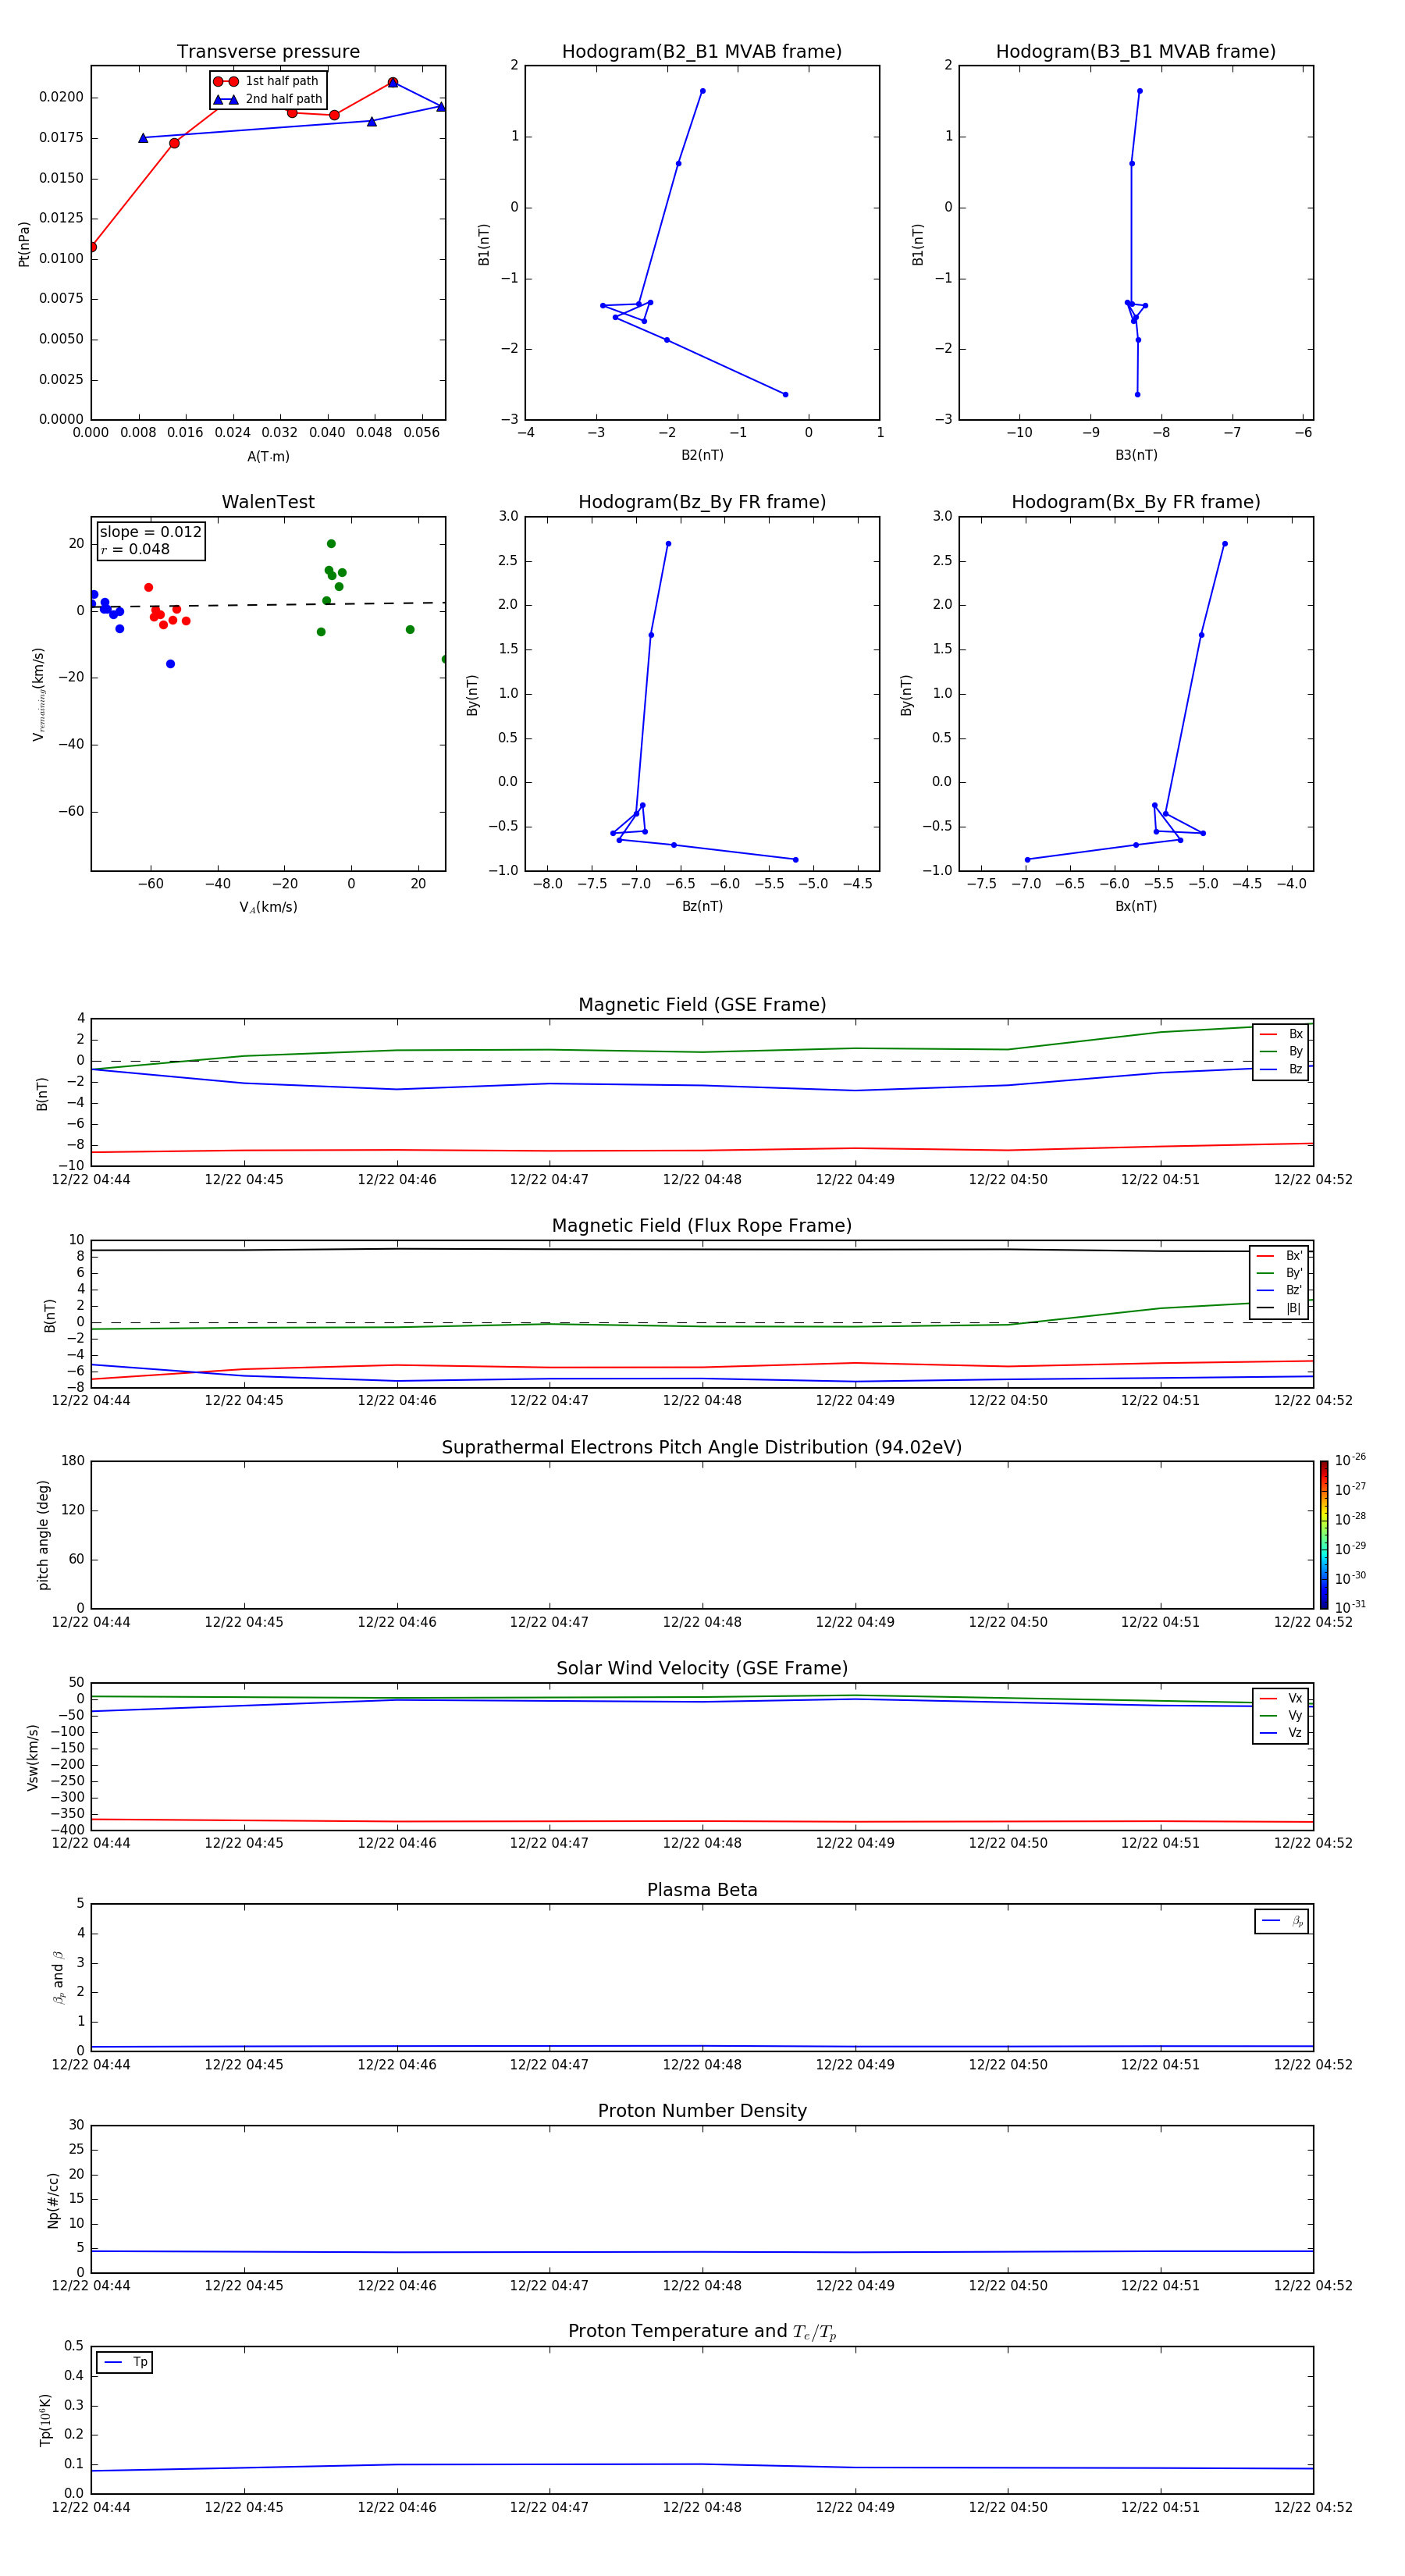Click the 'Plasma Beta' panel title
Image resolution: width=1405 pixels, height=2576 pixels.
coord(702,1890)
